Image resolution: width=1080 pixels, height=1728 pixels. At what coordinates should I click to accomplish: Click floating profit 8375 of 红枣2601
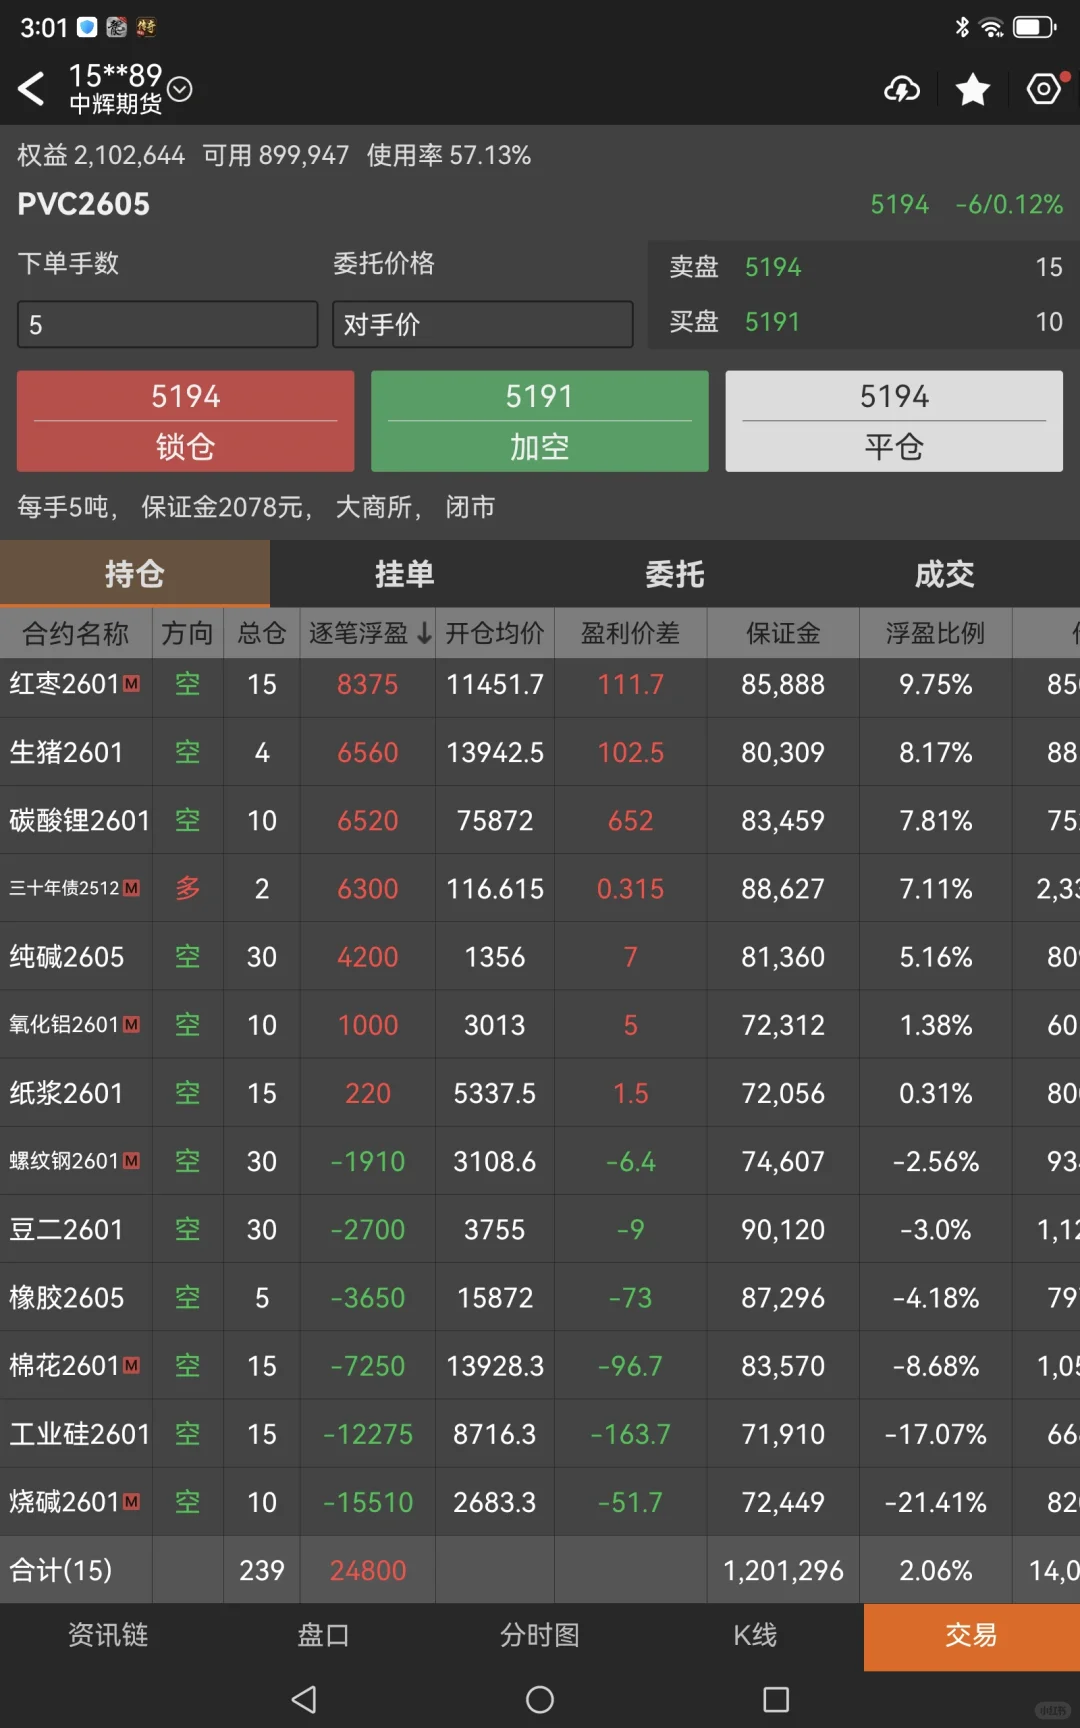click(x=368, y=684)
